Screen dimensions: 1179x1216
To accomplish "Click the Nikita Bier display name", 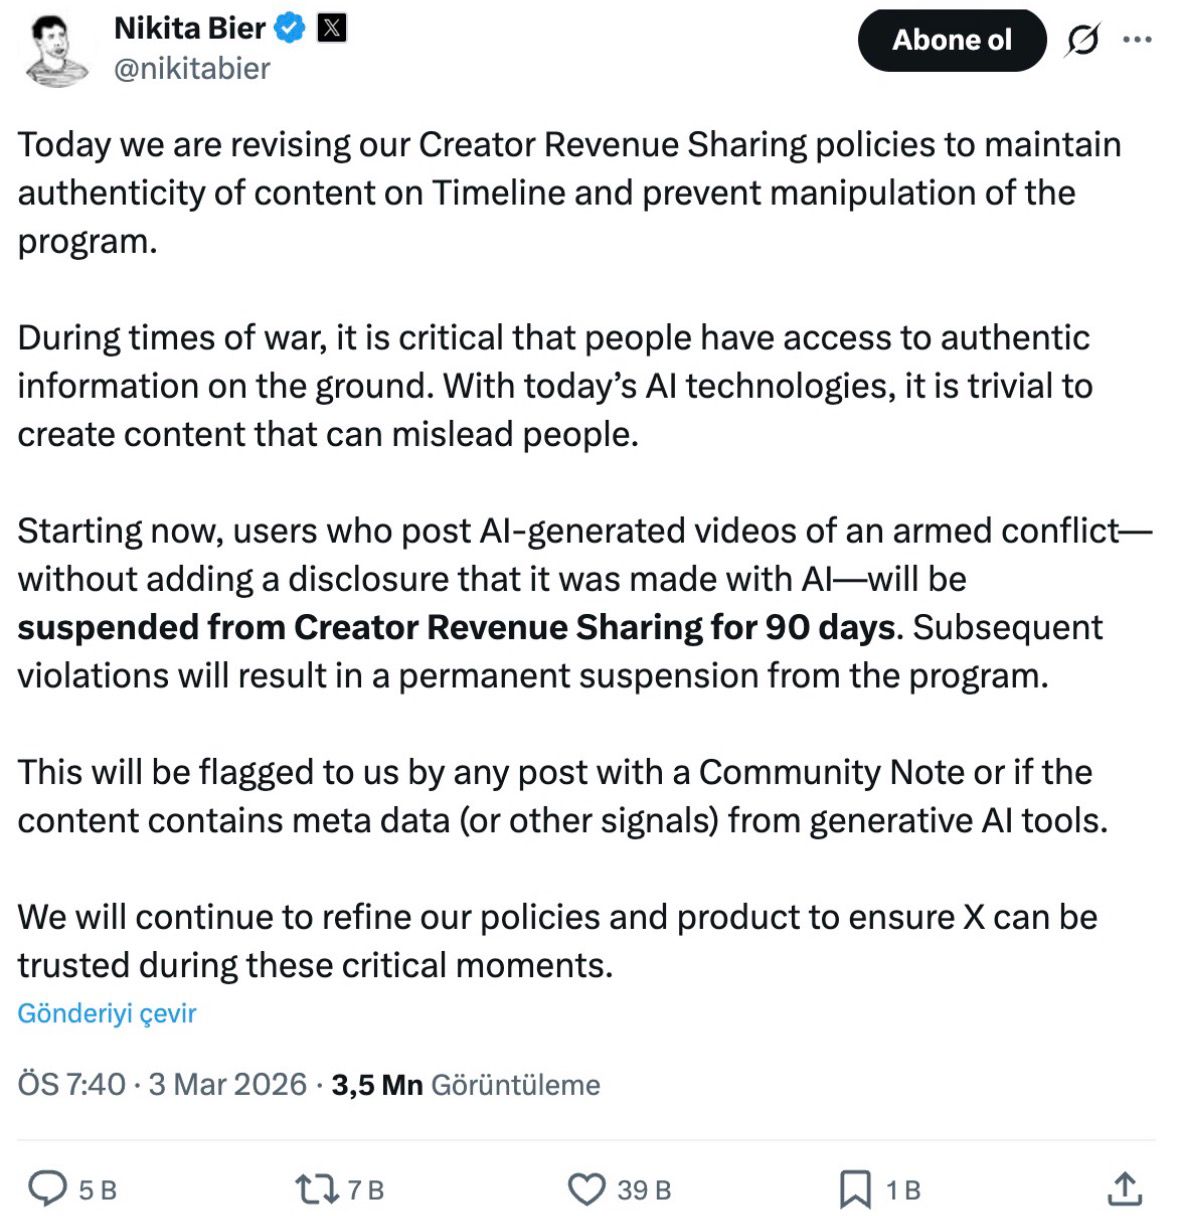I will coord(189,28).
